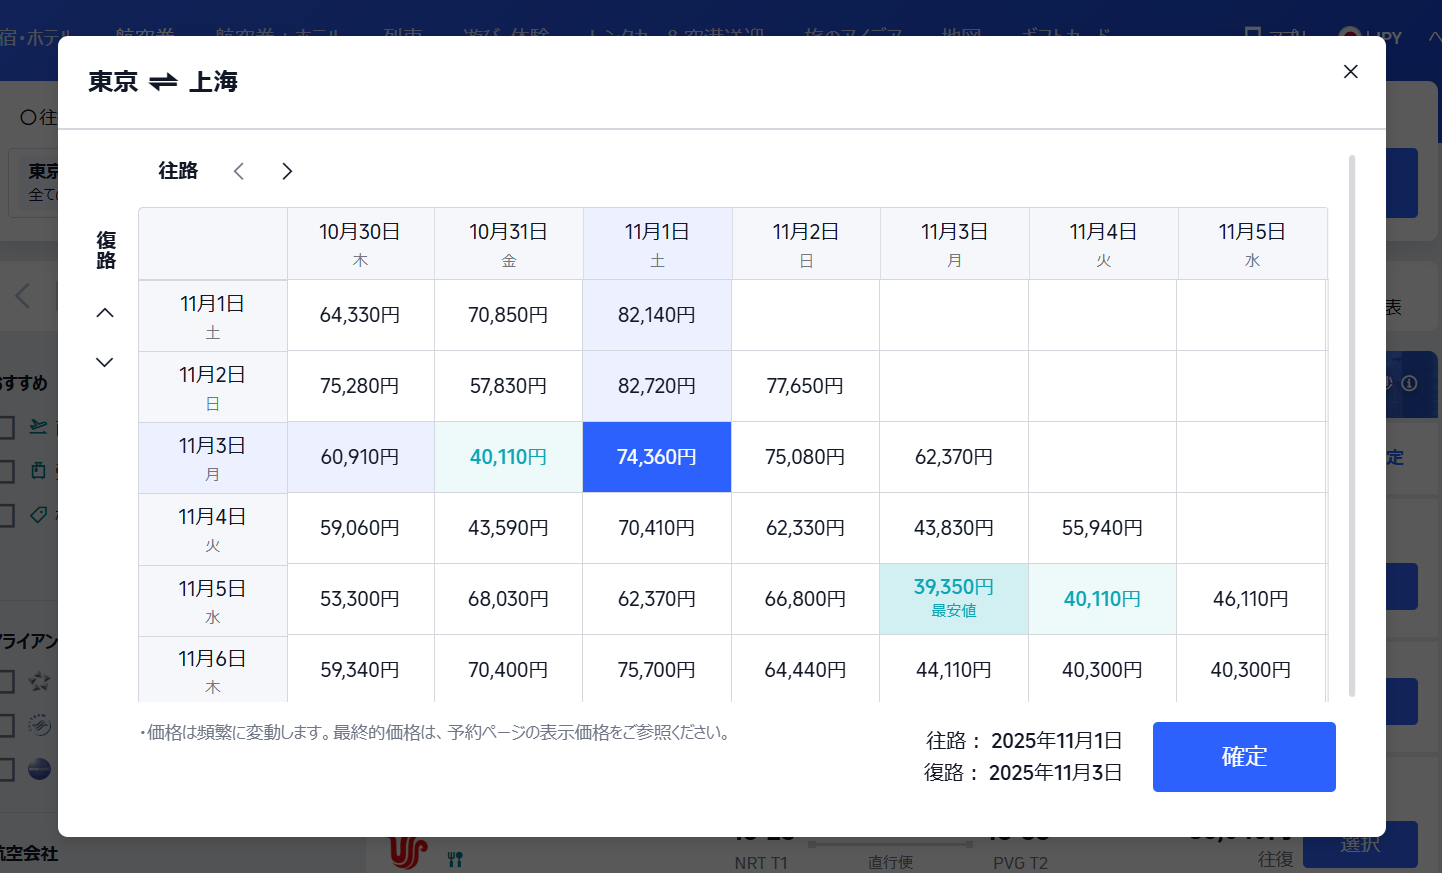Close the Tokyo–Shanghai fare calendar dialog
This screenshot has height=873, width=1442.
[1350, 72]
